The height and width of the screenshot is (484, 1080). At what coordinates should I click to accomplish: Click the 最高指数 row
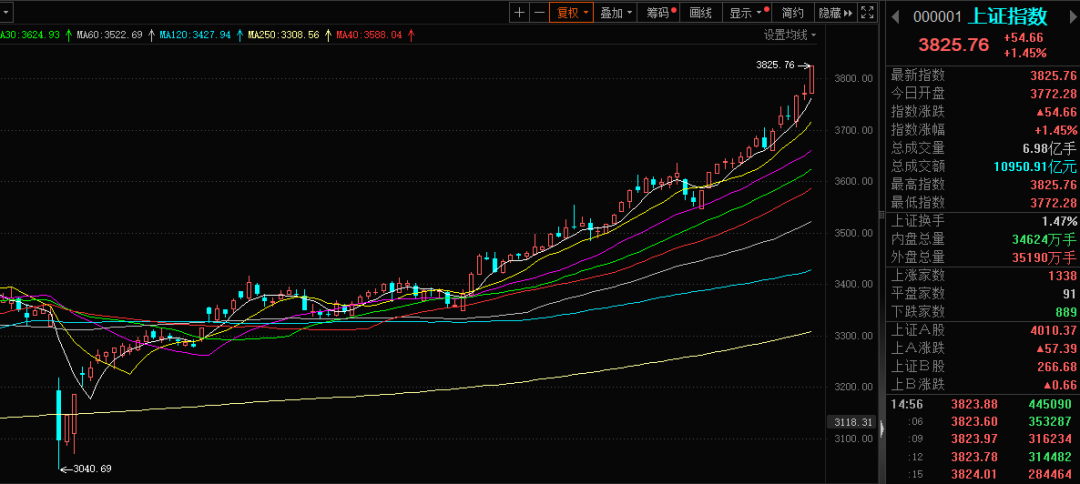[x=984, y=185]
